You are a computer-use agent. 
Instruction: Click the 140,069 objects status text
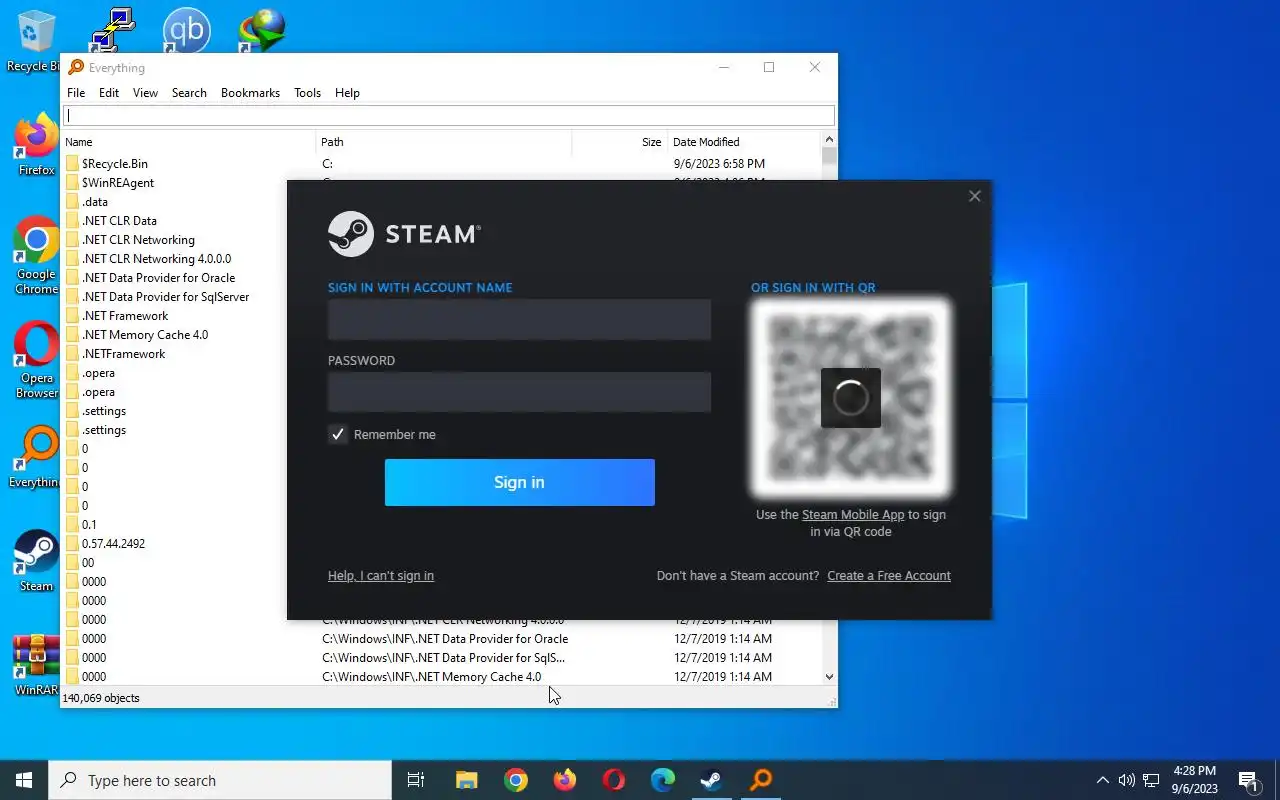(101, 698)
